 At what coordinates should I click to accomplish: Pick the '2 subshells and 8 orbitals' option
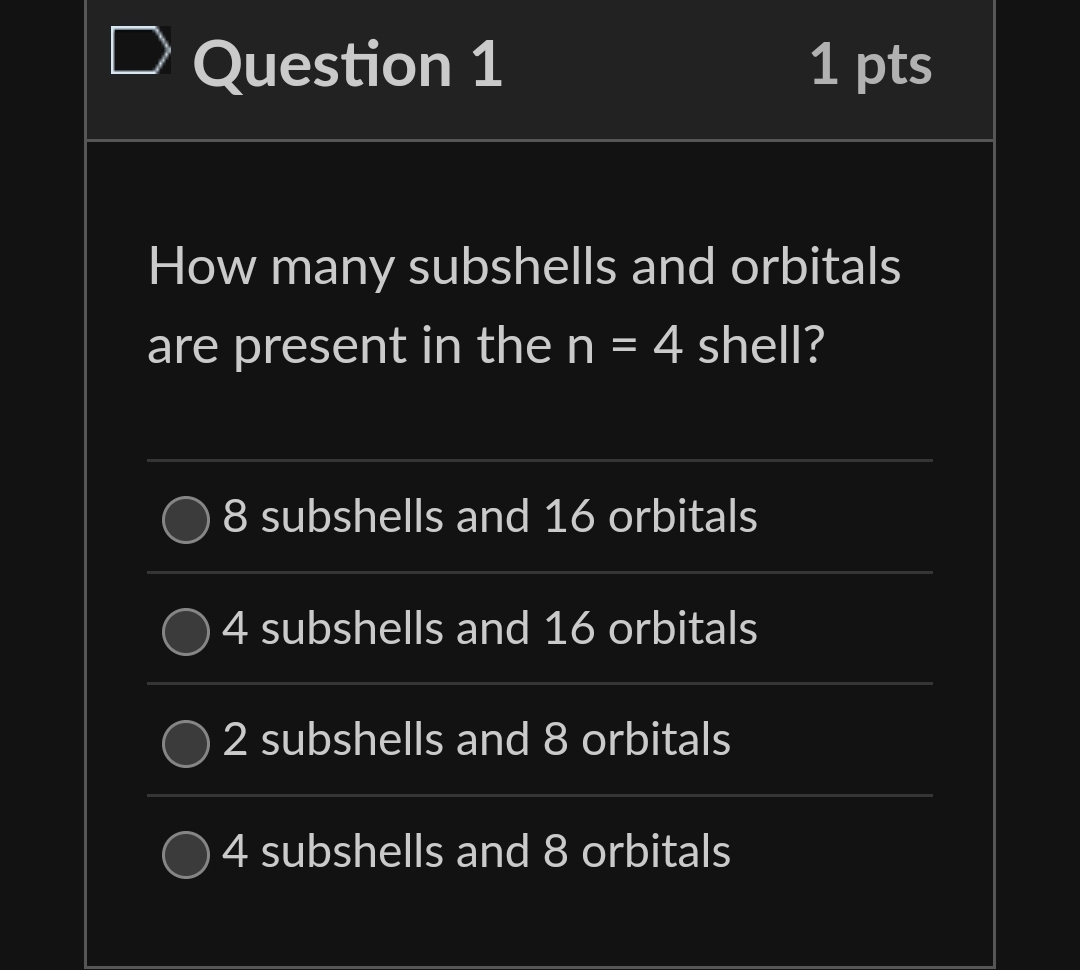click(x=475, y=741)
